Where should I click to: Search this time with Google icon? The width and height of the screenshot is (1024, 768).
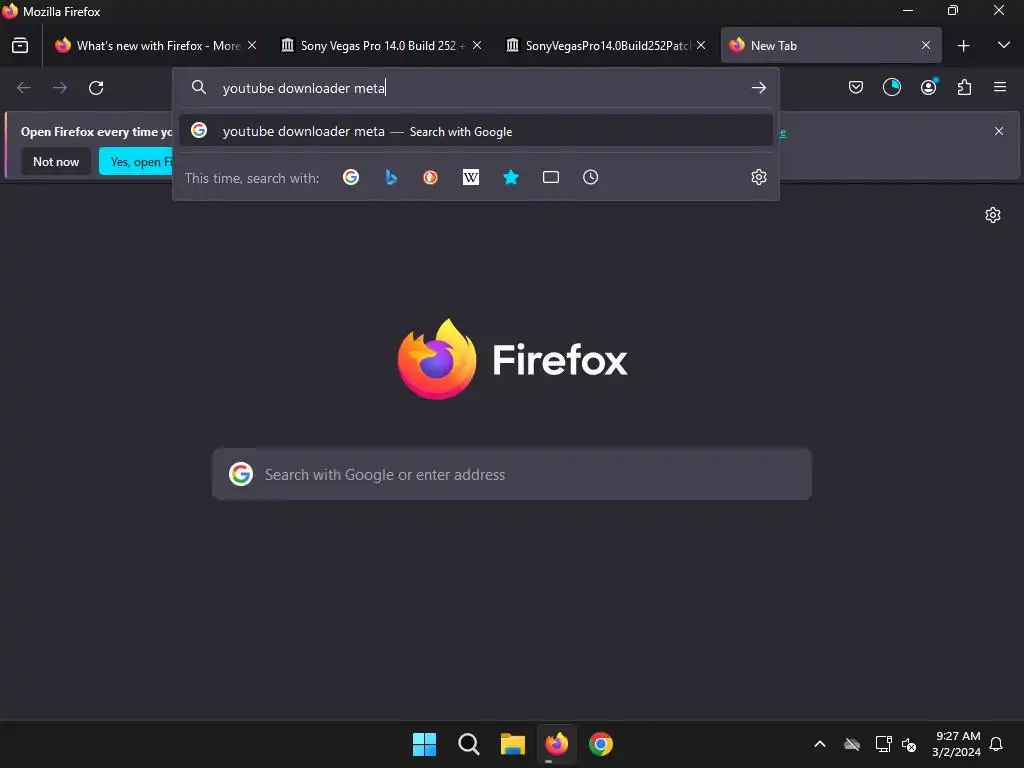coord(351,177)
